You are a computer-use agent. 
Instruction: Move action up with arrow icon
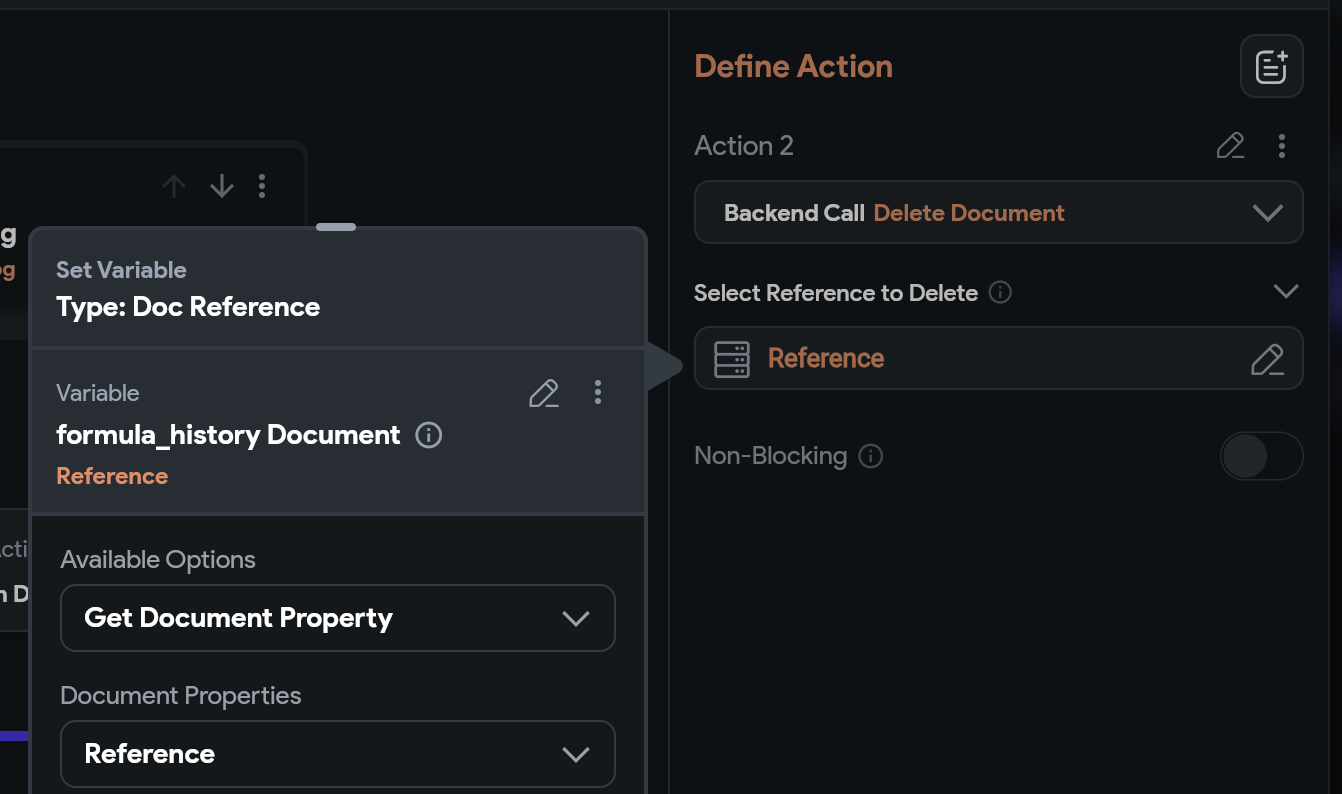coord(174,186)
